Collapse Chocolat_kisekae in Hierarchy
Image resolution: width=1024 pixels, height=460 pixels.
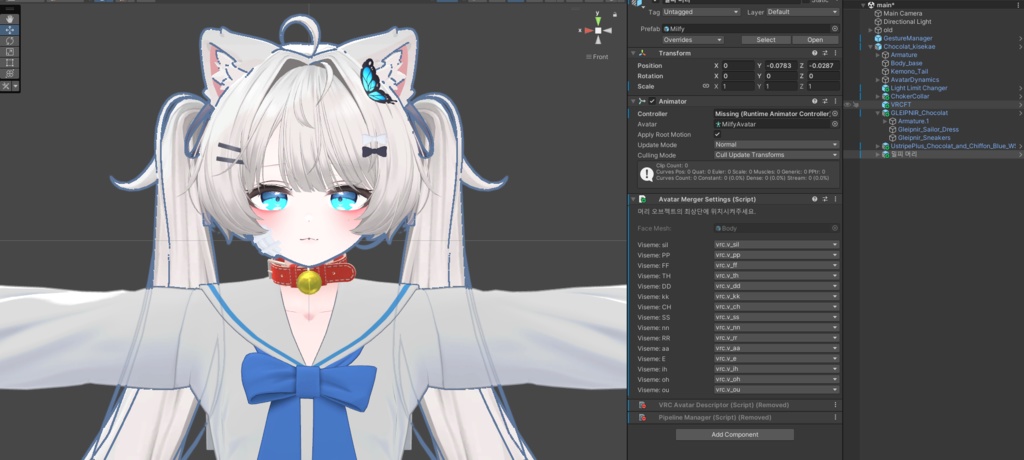coord(871,47)
